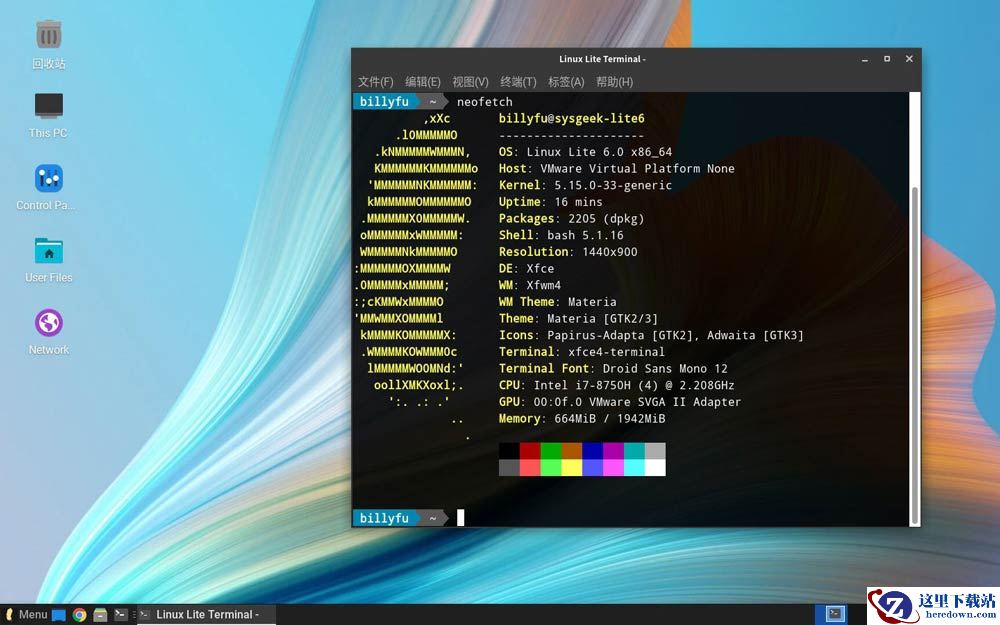Open the 编辑(E) menu
This screenshot has width=1000, height=625.
coord(422,82)
